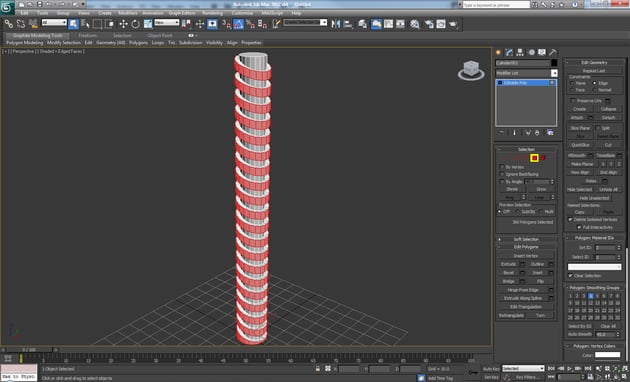Collapse the Edit Polygons rollout
630x382 pixels.
(526, 247)
